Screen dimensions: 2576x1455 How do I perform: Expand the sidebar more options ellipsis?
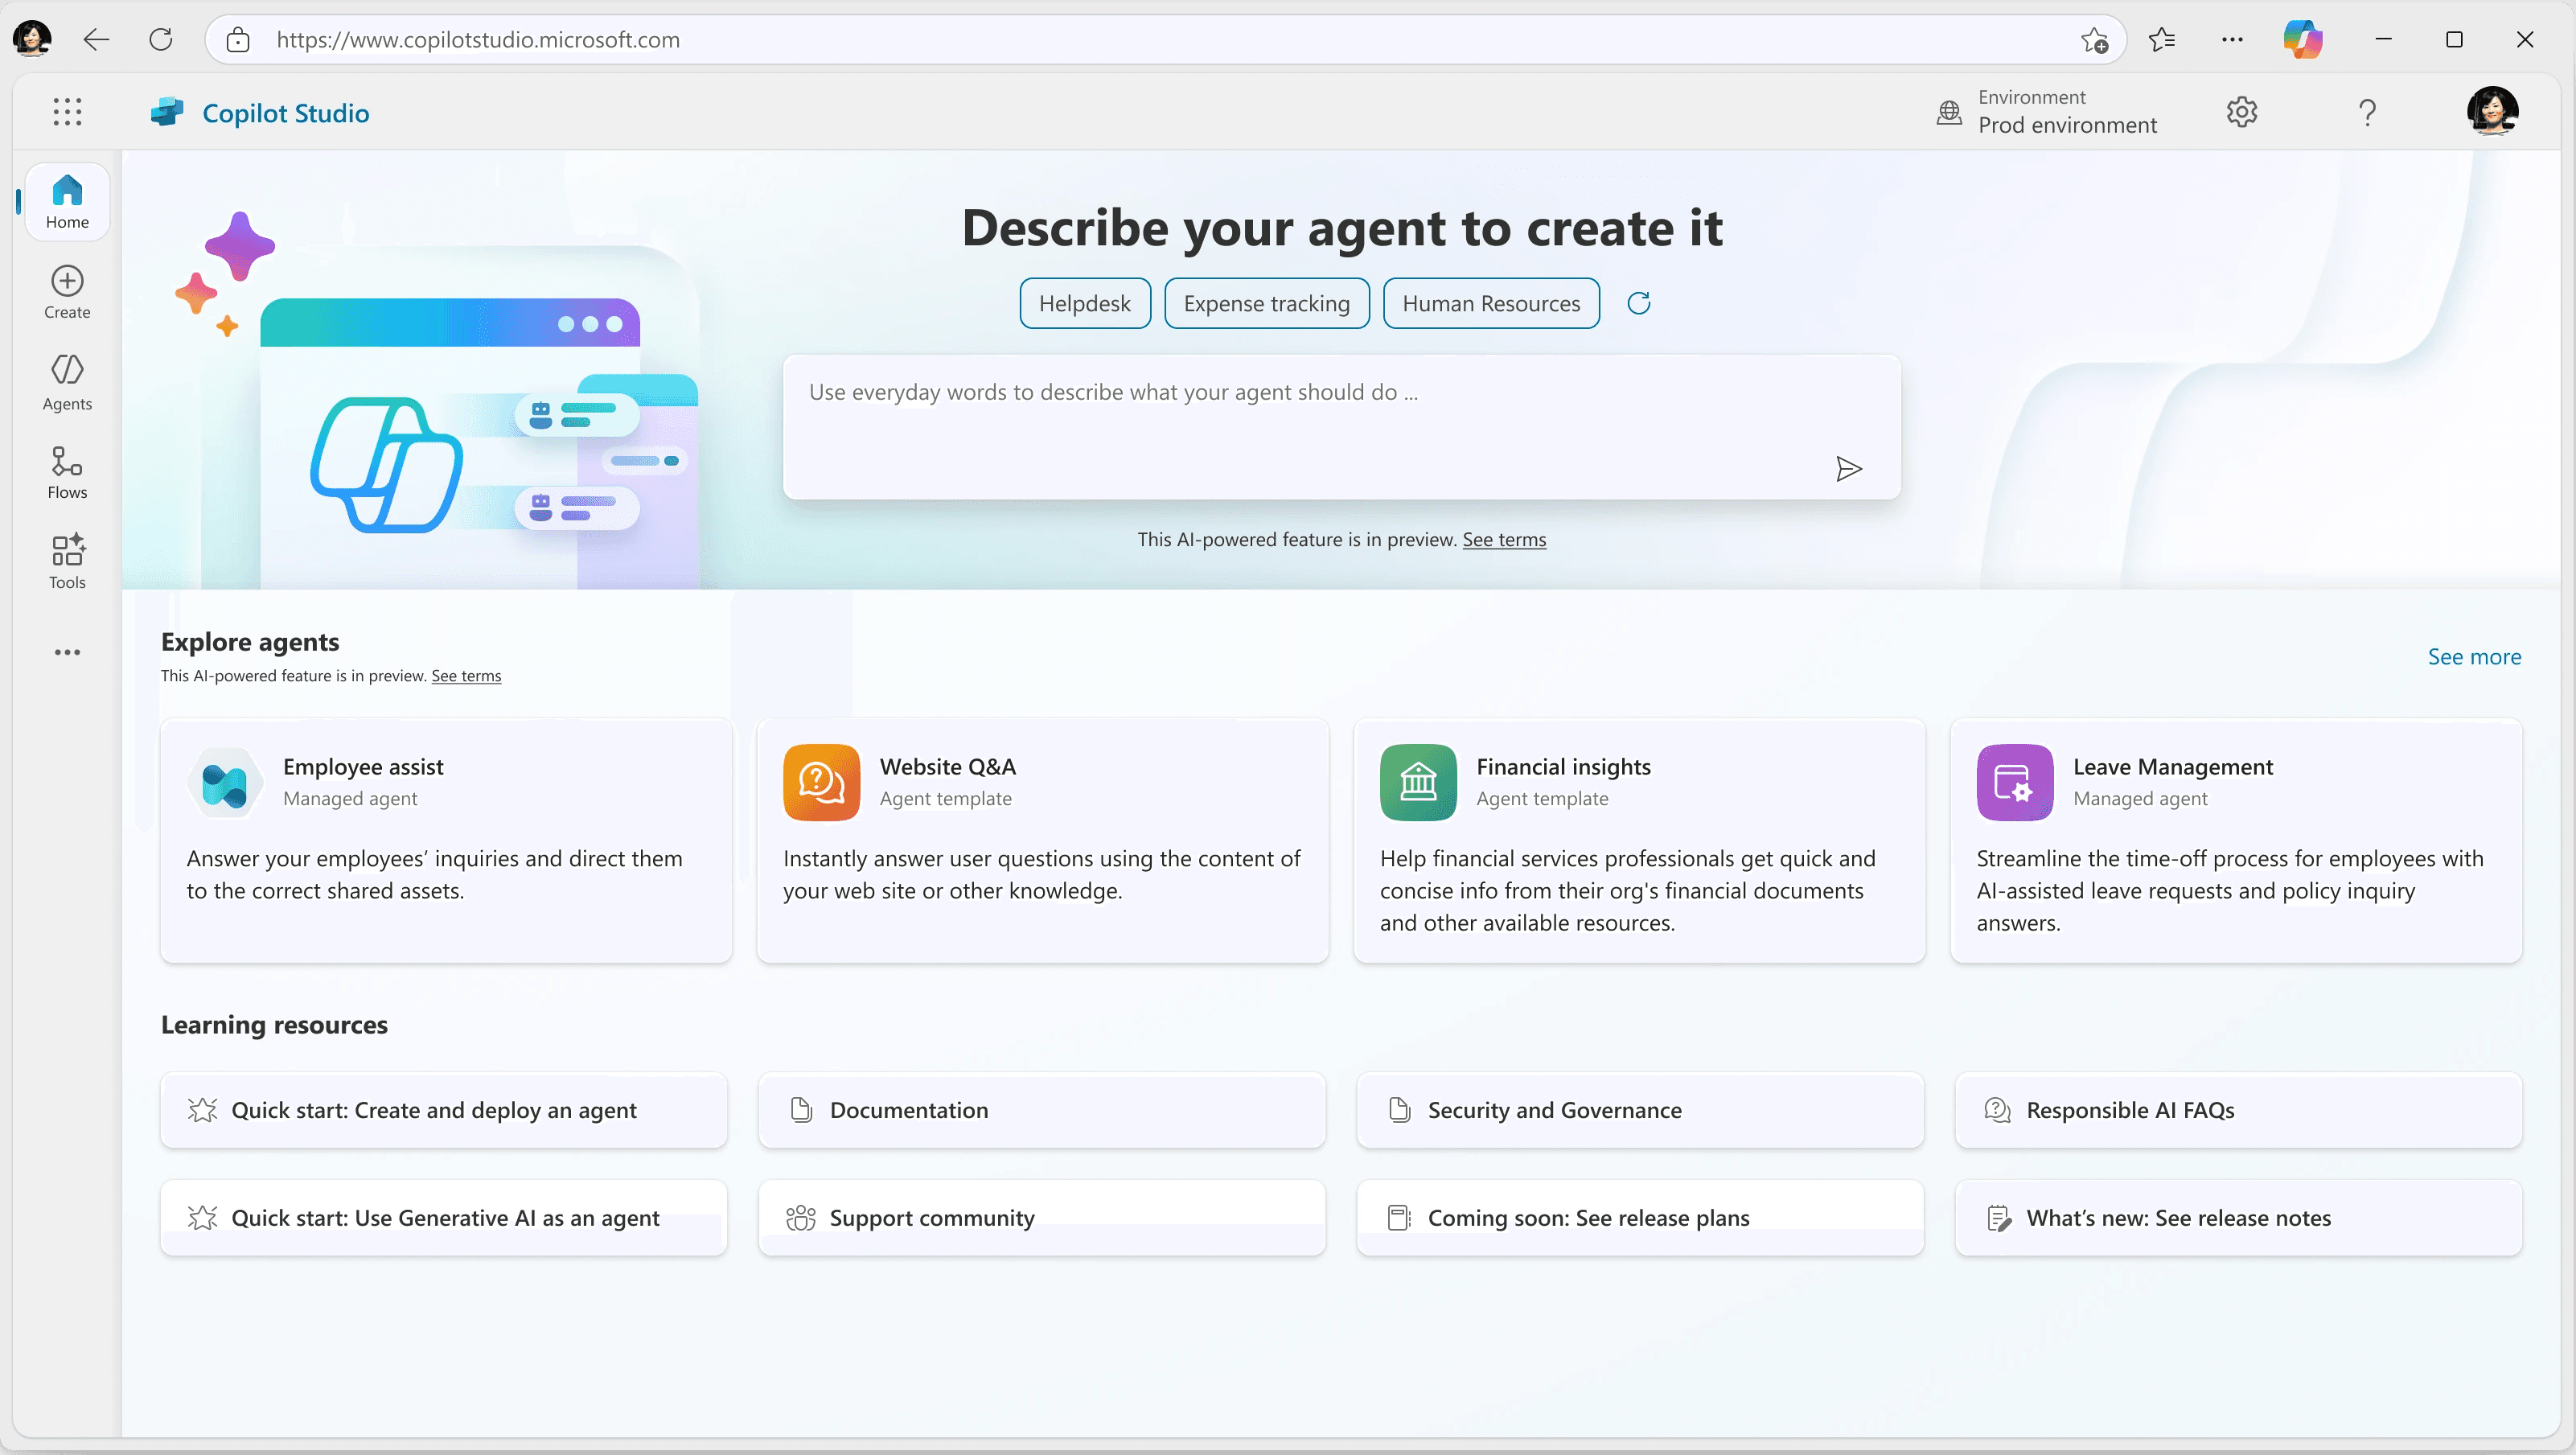point(66,652)
